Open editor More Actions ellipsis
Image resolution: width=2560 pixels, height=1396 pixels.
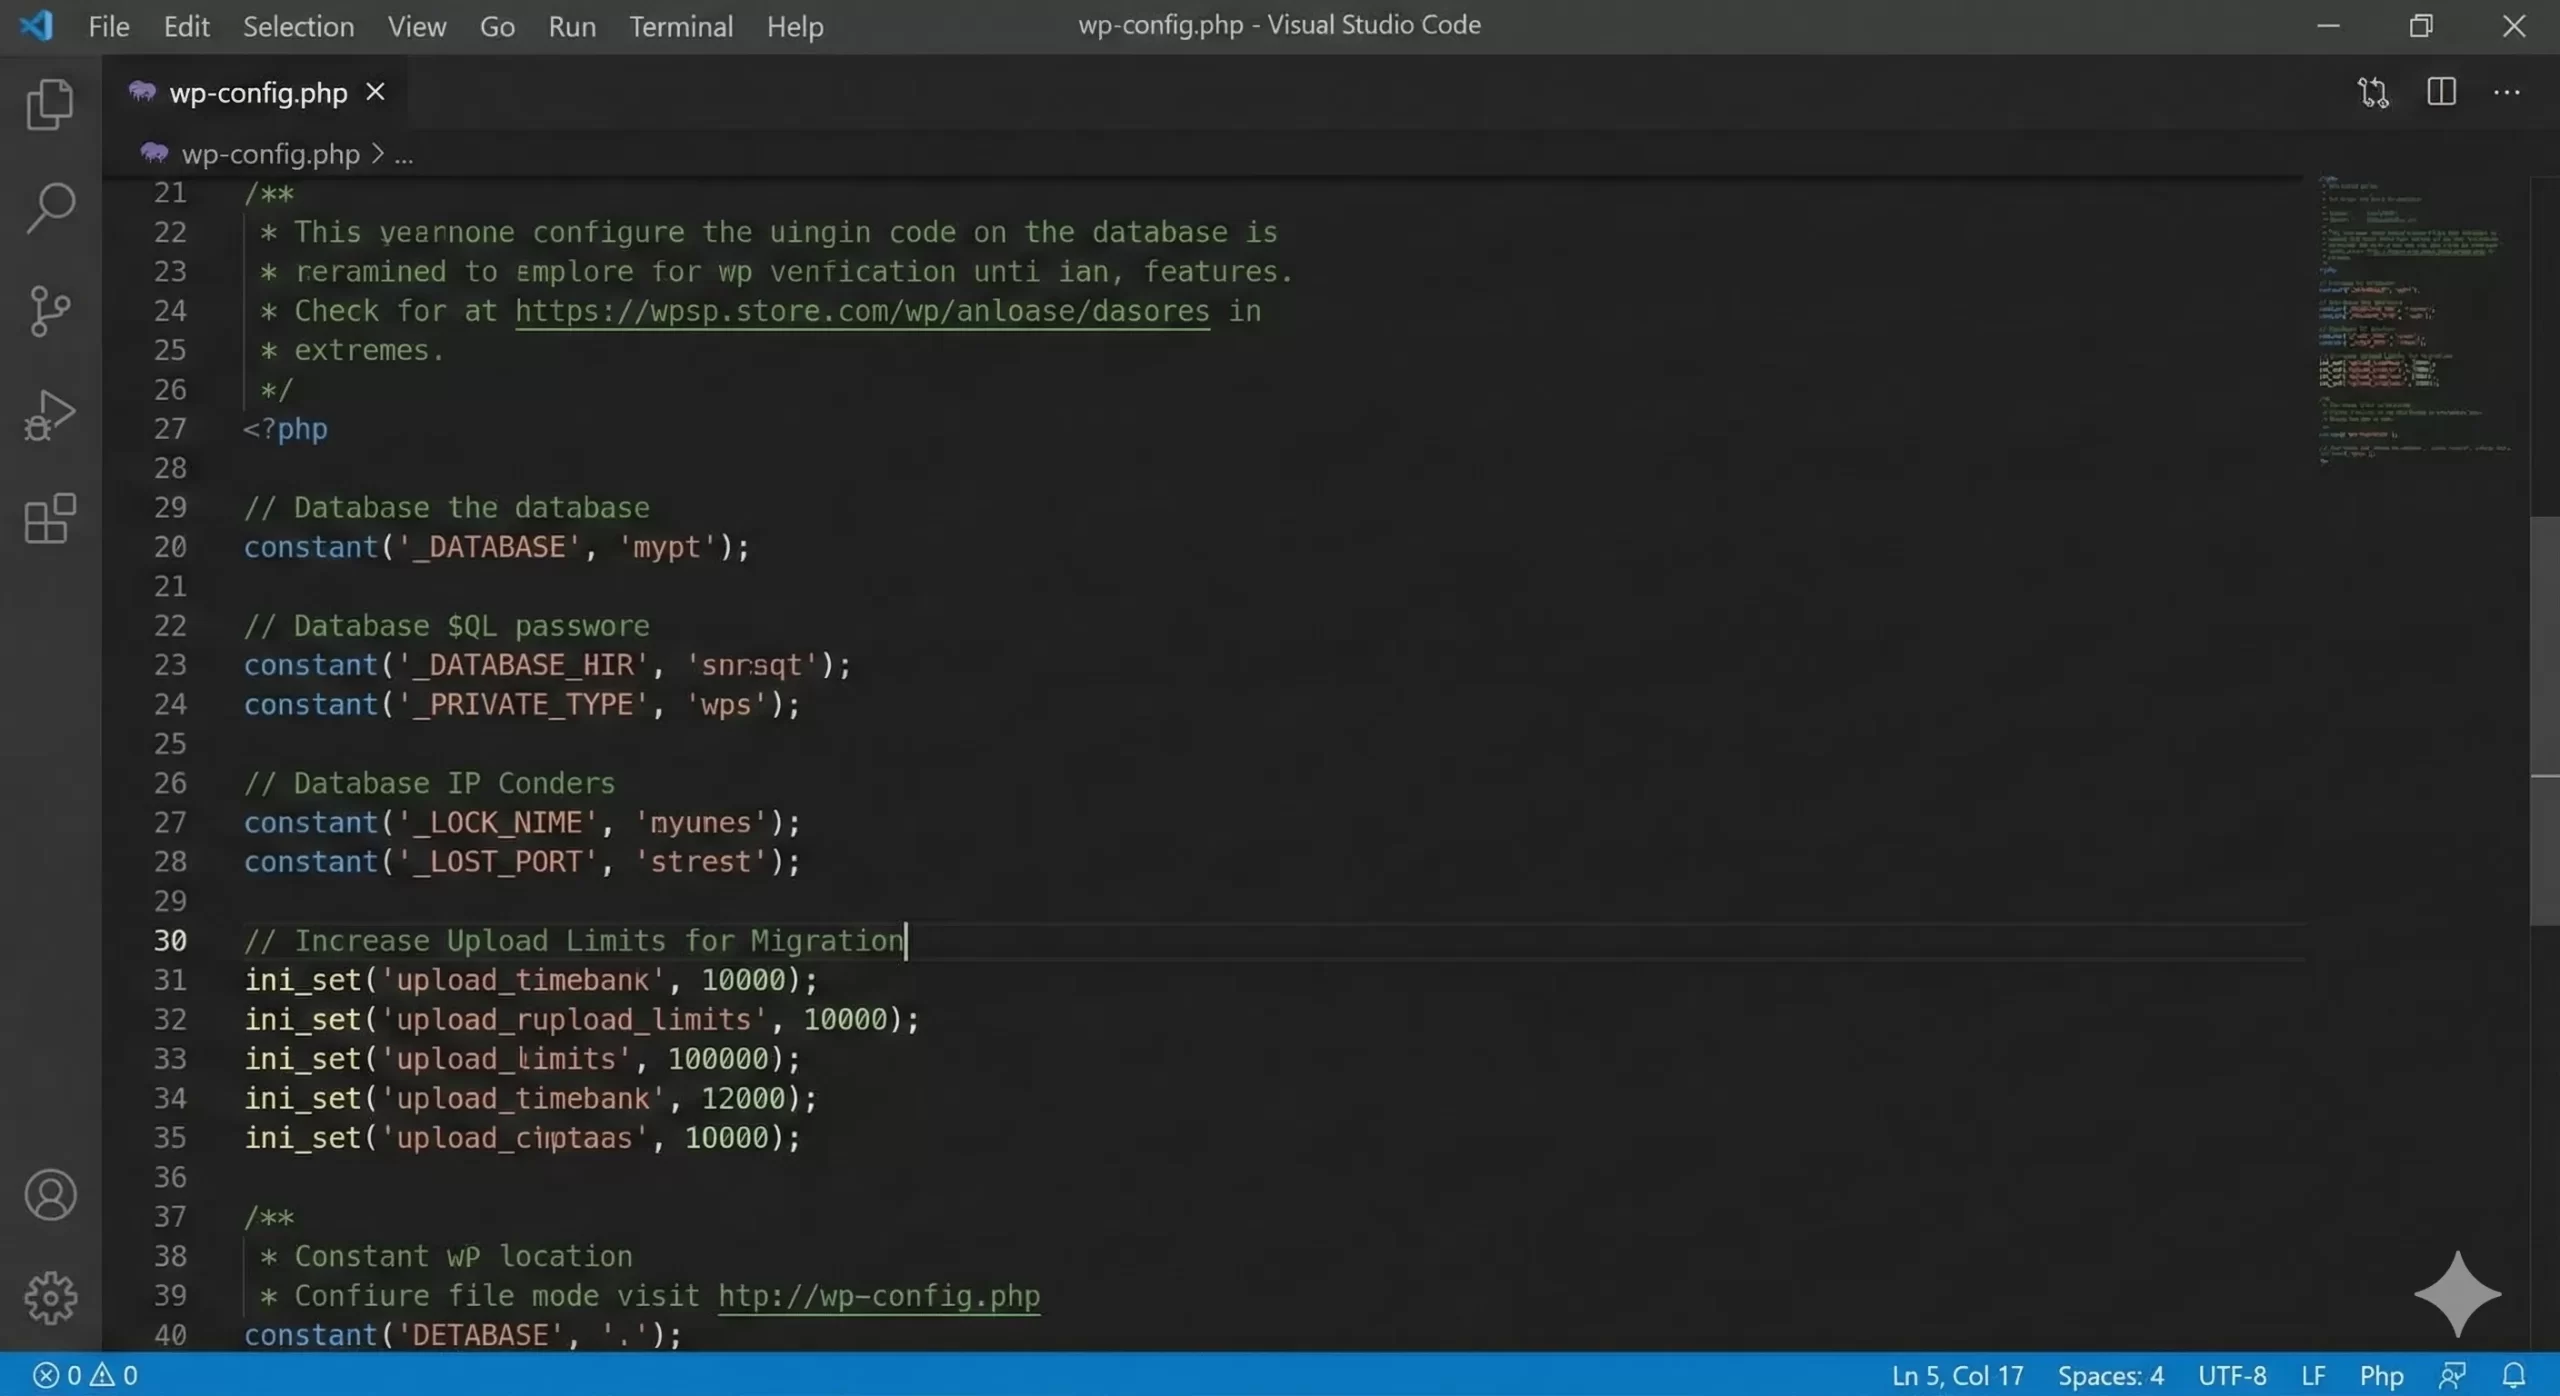coord(2506,93)
